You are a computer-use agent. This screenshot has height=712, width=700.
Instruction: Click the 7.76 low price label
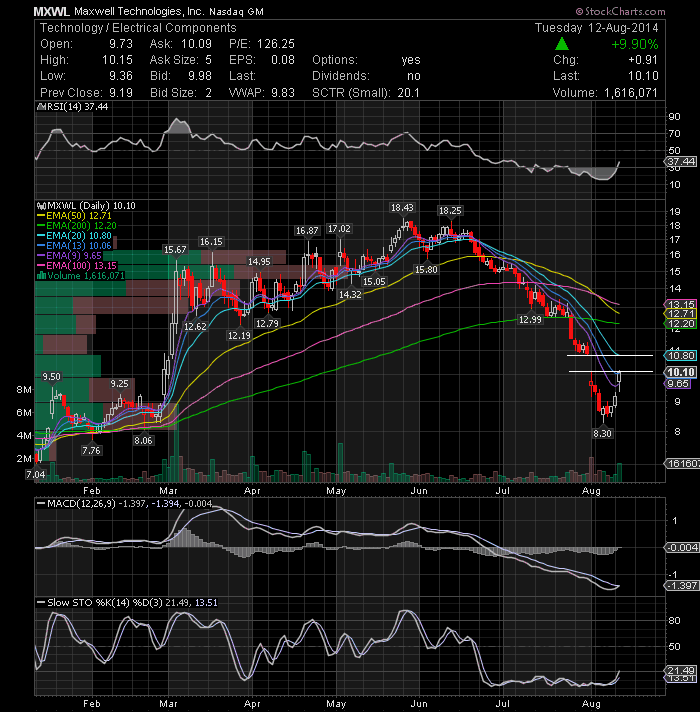[x=91, y=450]
